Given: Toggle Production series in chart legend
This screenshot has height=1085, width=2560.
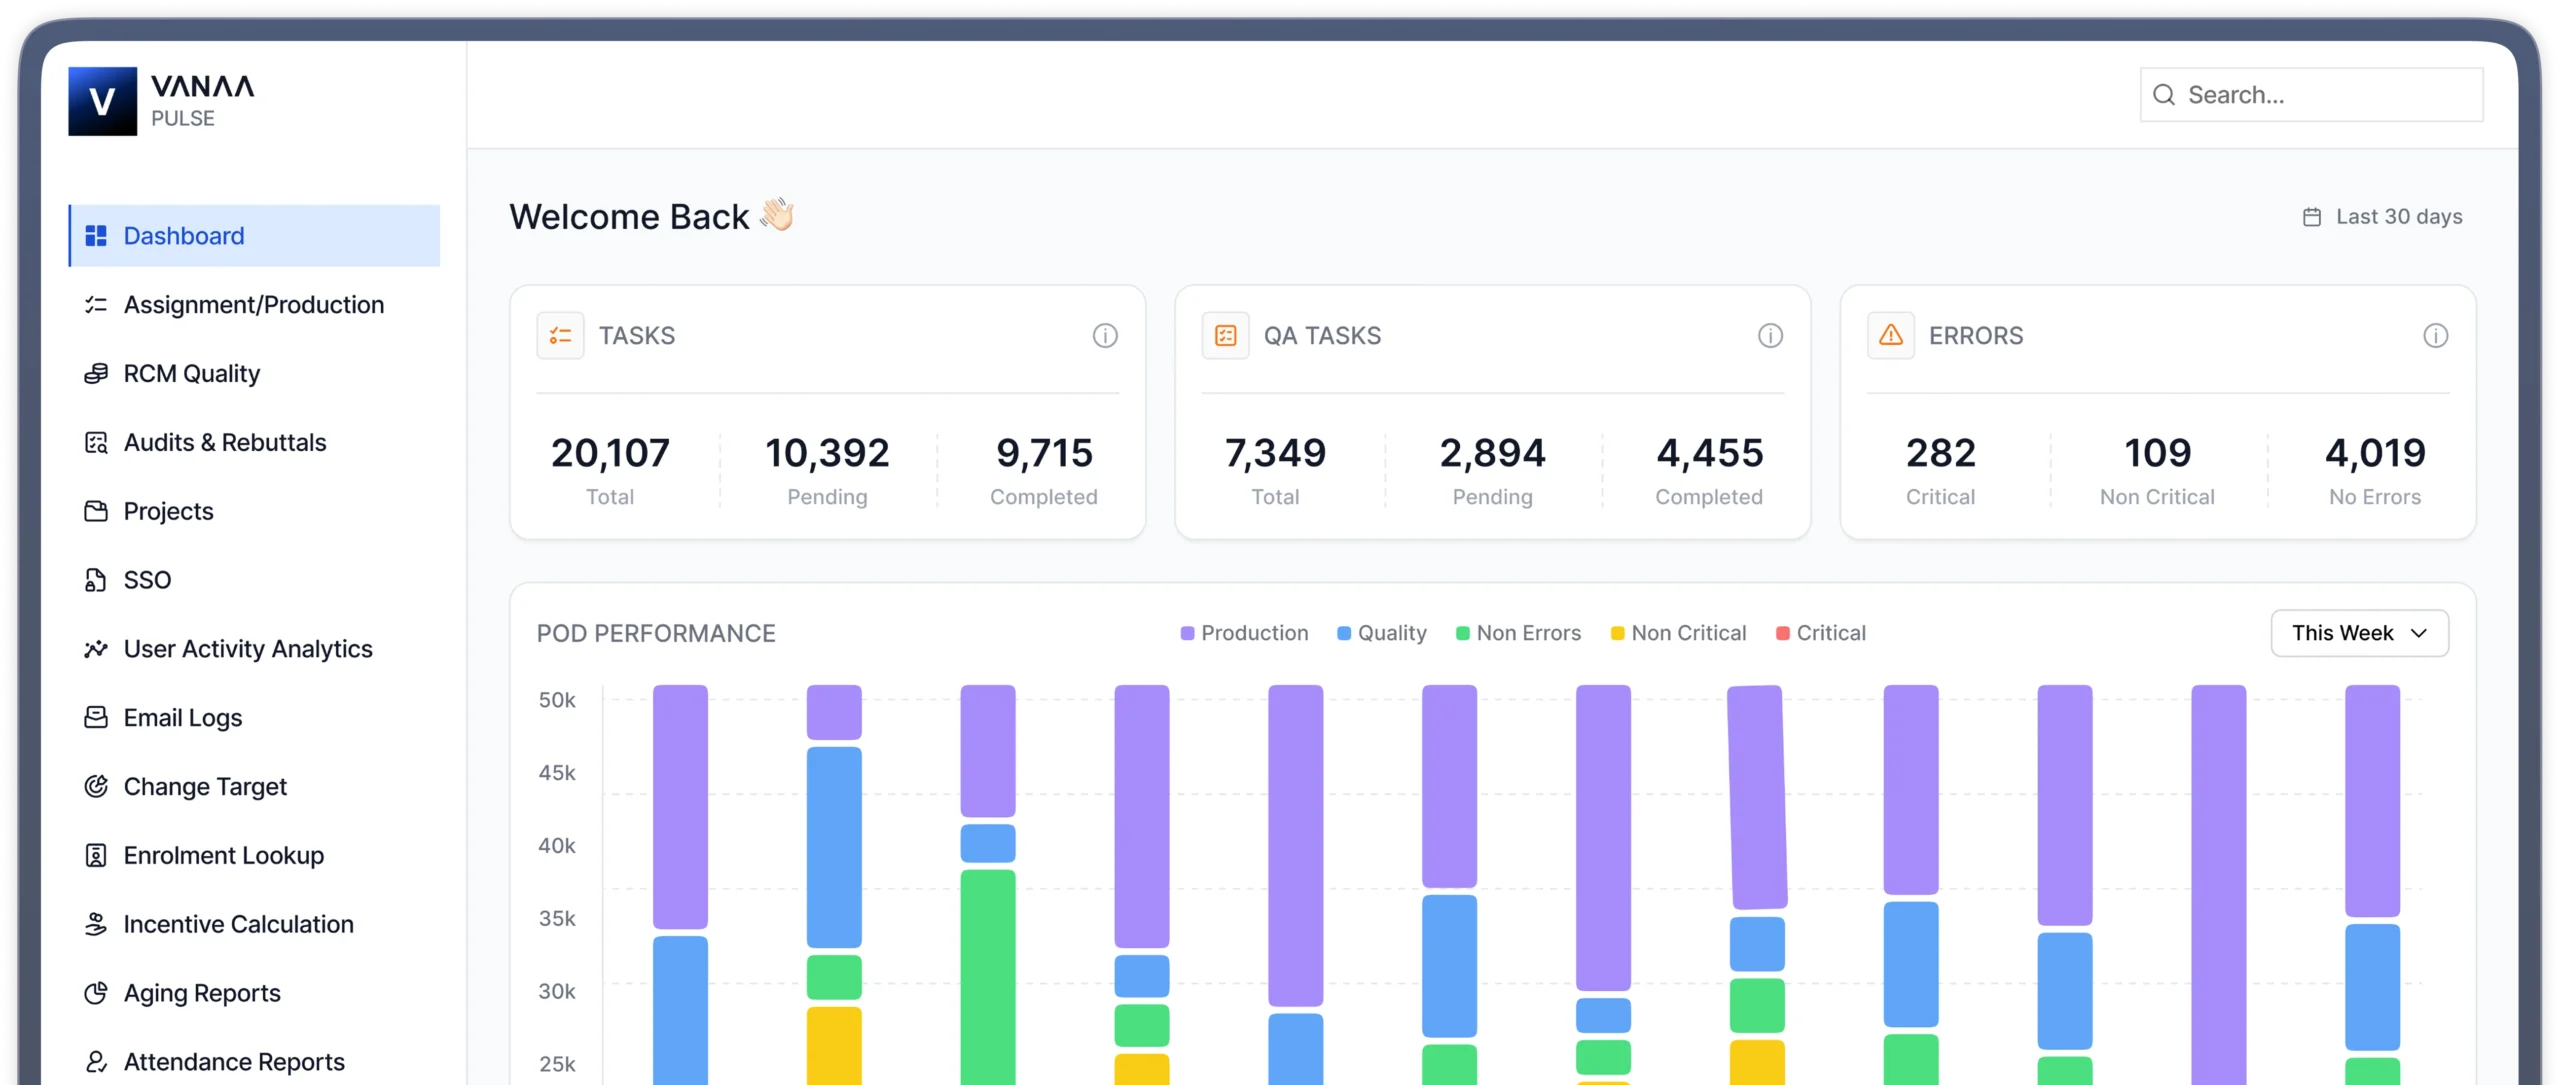Looking at the screenshot, I should tap(1244, 633).
